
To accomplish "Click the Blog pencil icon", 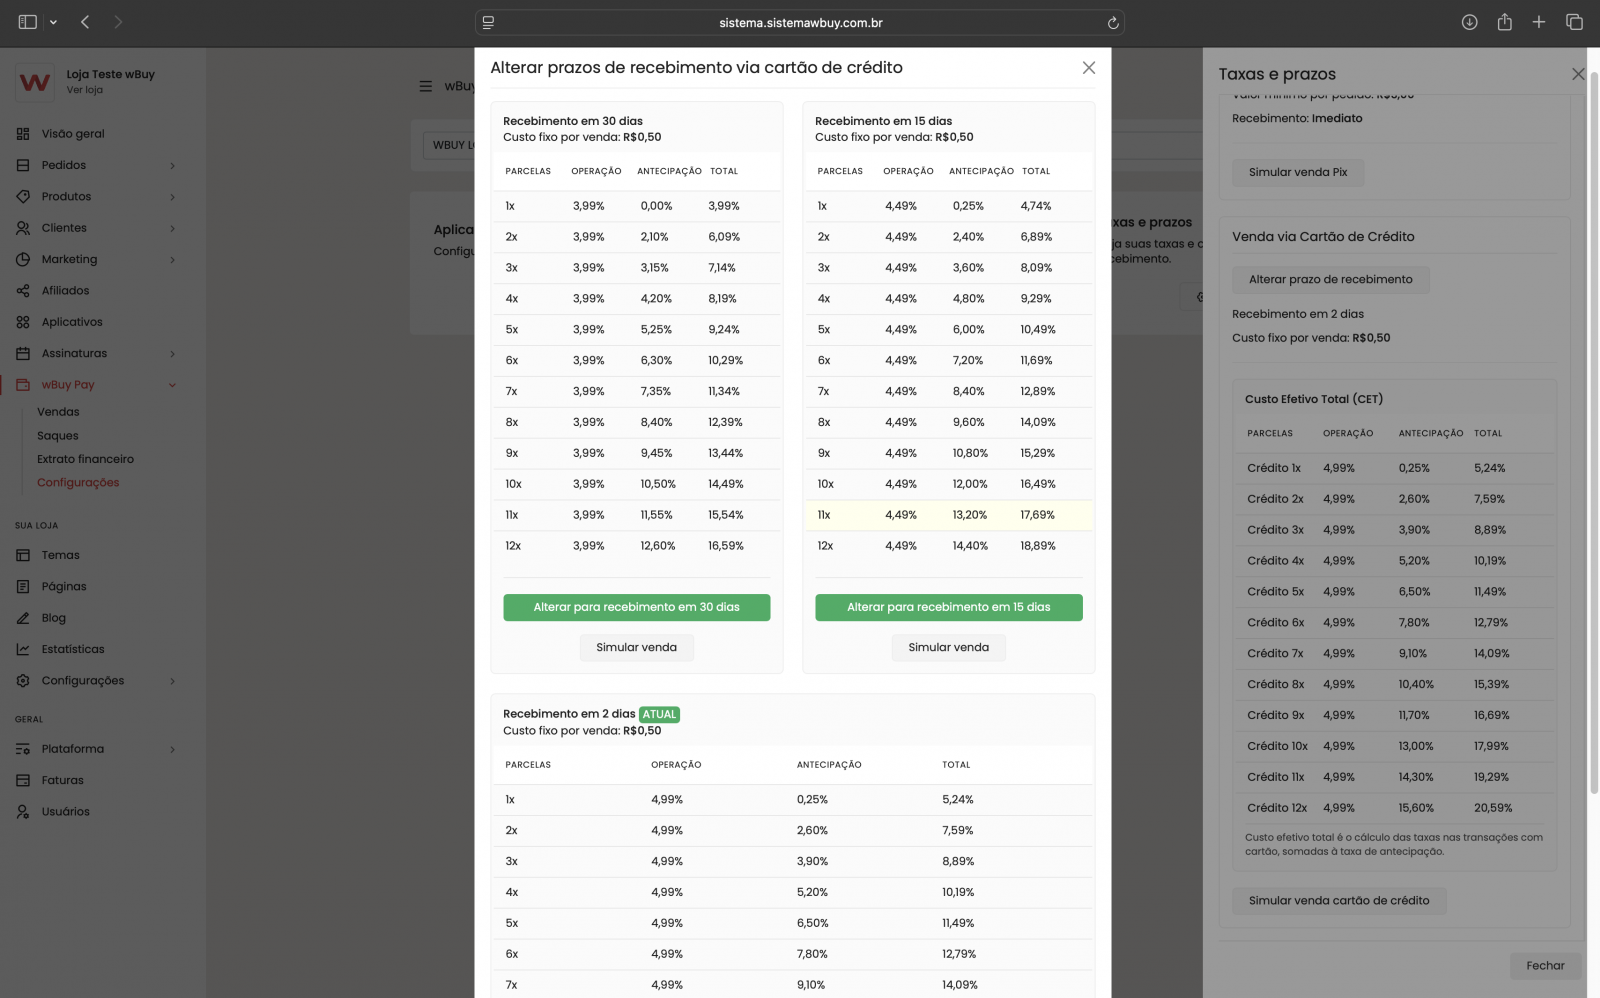I will pos(23,618).
